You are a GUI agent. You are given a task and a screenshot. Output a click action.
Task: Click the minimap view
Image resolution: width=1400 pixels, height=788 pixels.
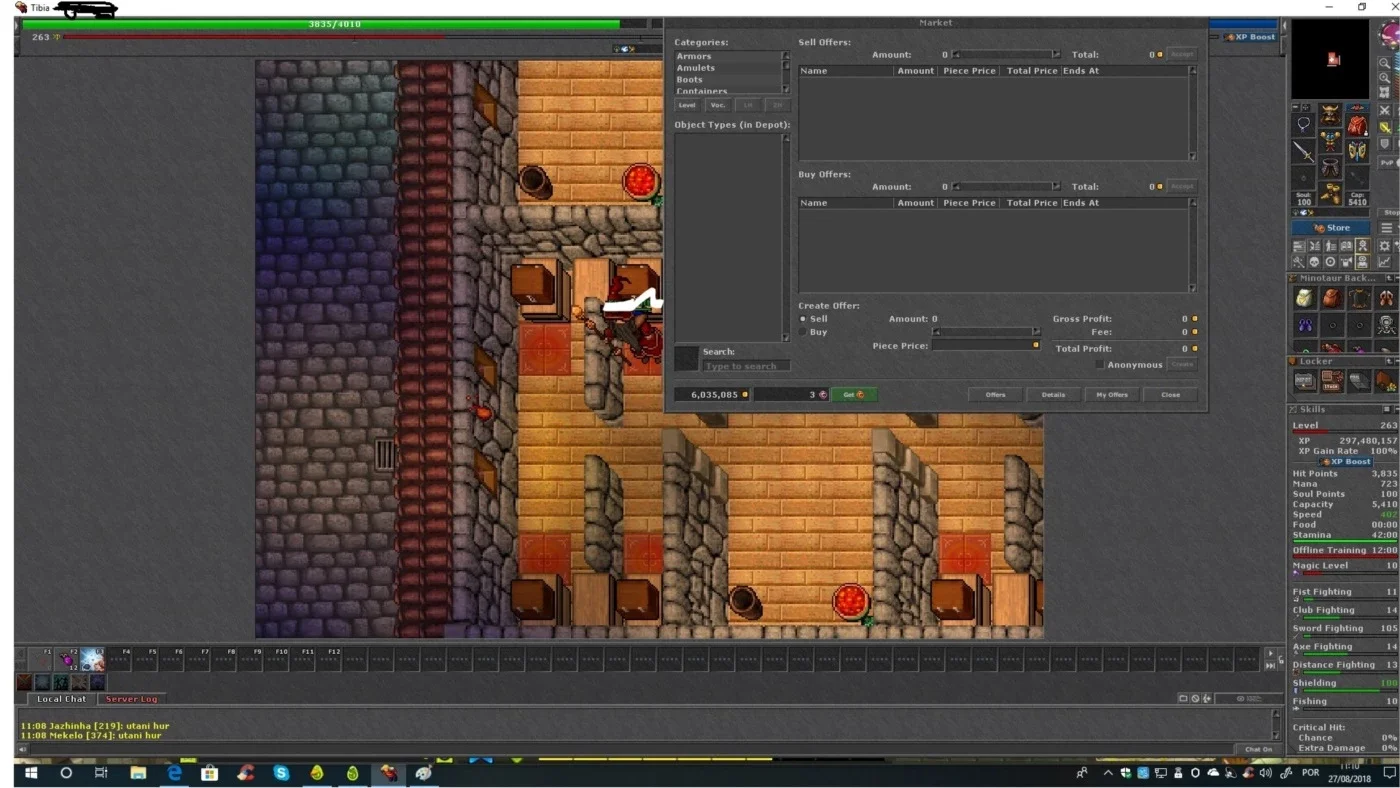(1331, 60)
